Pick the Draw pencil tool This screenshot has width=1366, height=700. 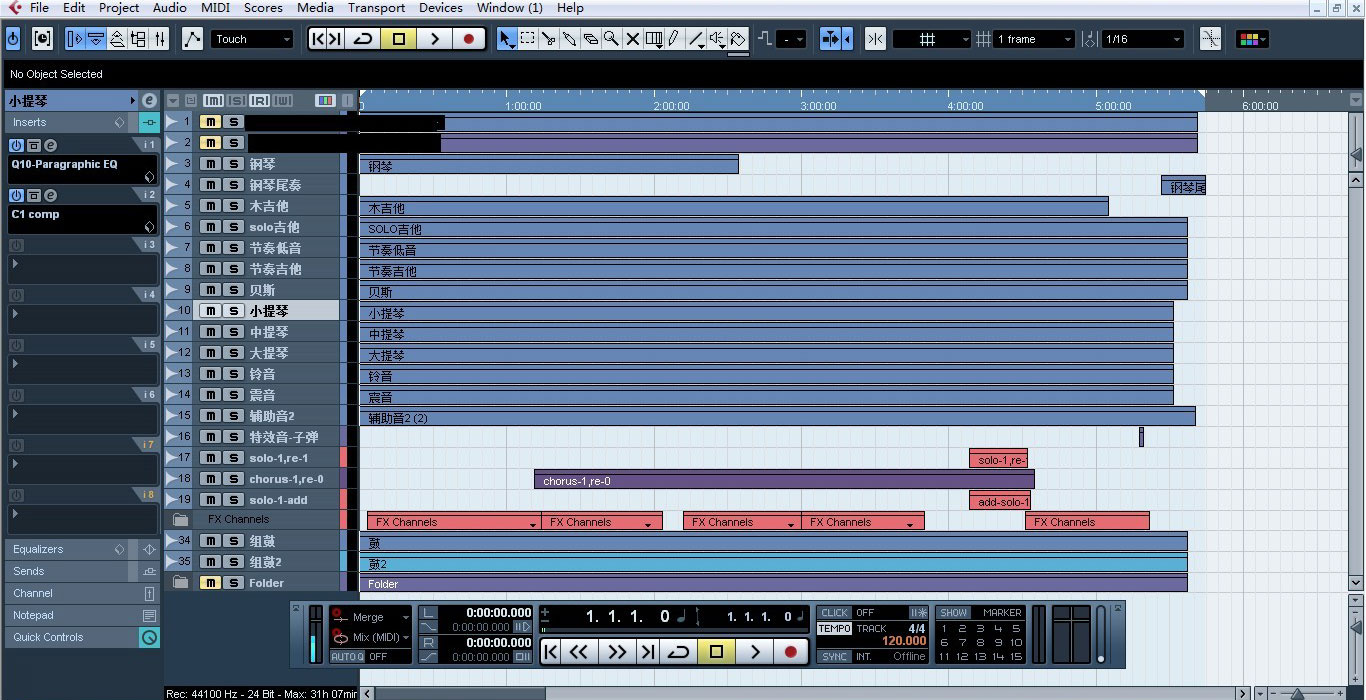[675, 39]
